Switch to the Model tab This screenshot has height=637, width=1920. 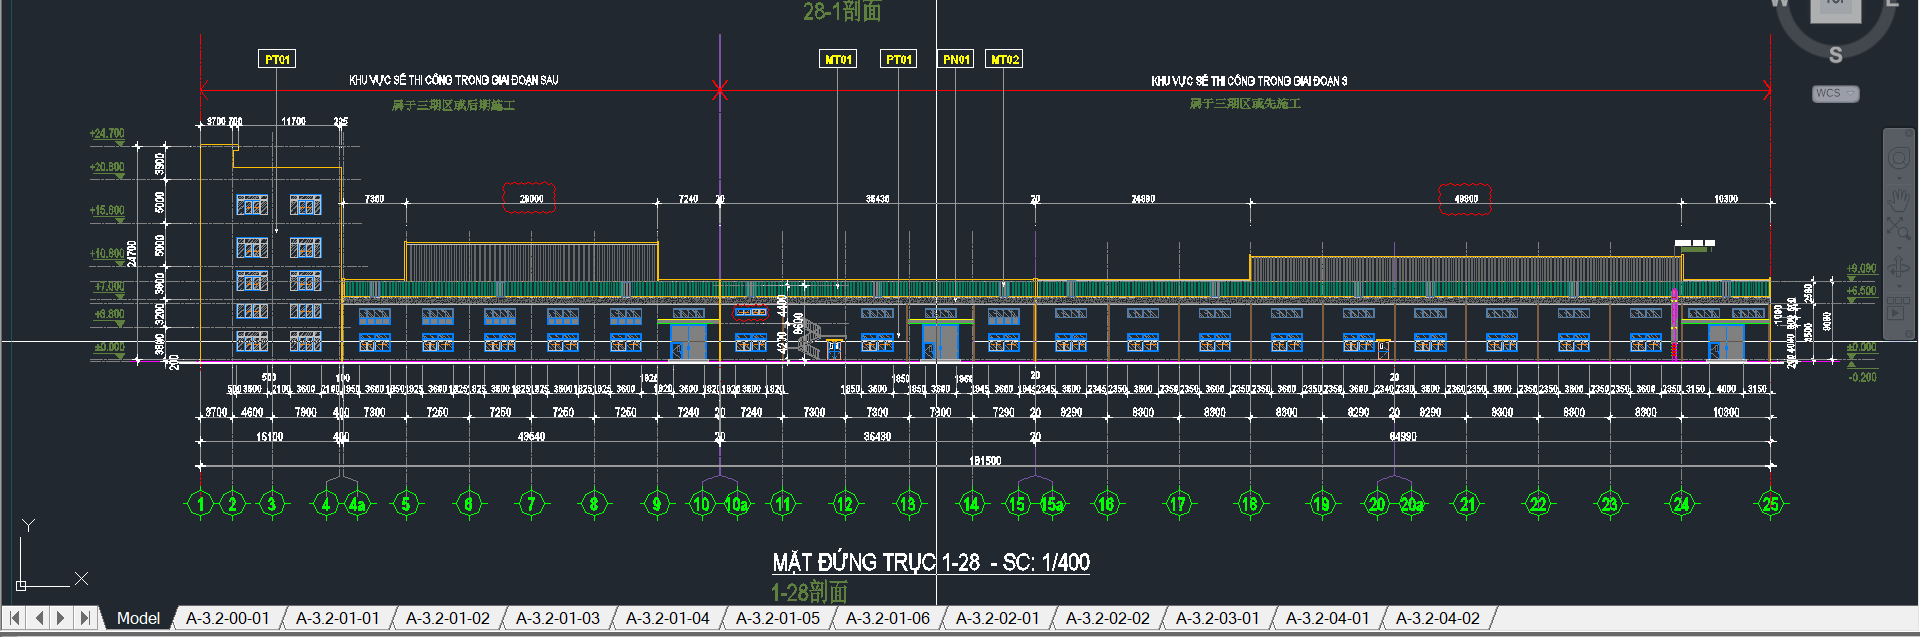coord(138,618)
